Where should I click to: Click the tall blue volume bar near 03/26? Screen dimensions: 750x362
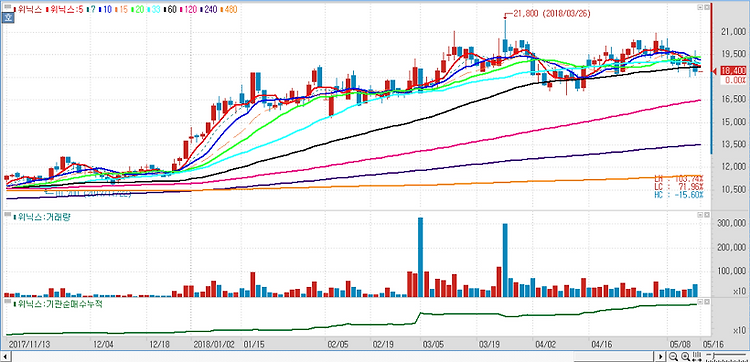coord(505,260)
